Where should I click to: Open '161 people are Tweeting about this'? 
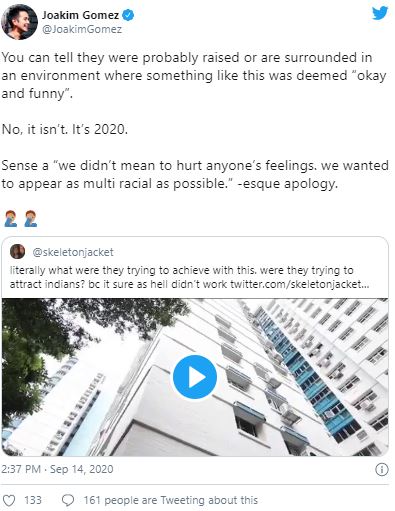tap(171, 500)
